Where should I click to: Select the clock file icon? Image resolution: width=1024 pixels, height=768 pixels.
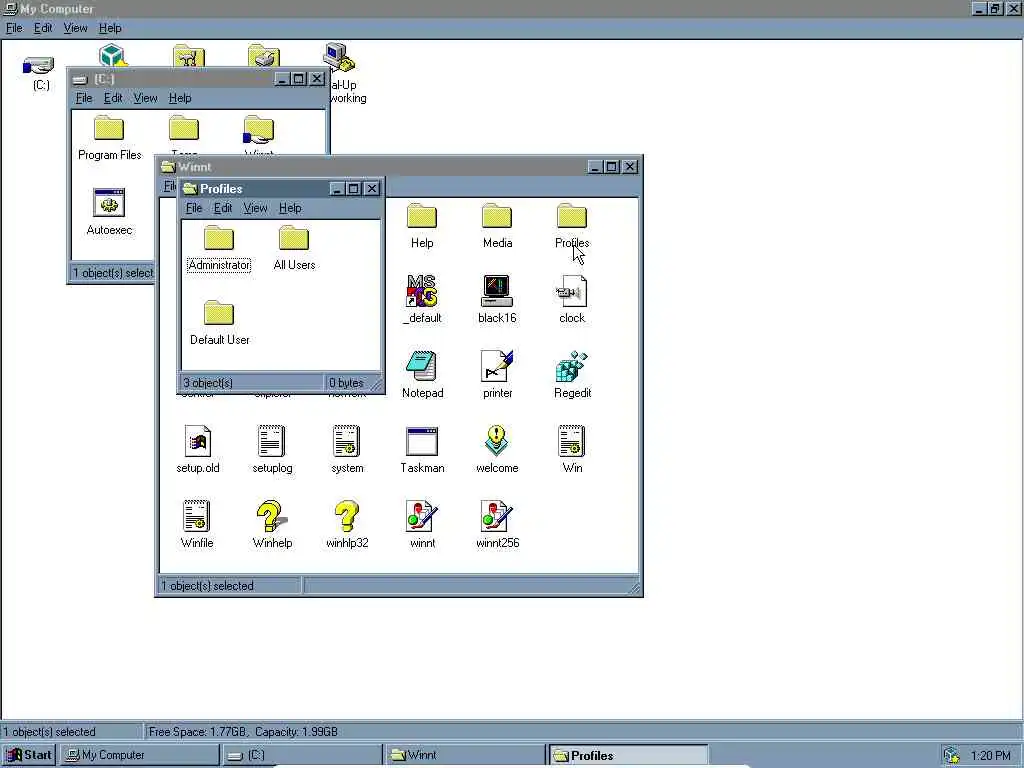pyautogui.click(x=572, y=300)
